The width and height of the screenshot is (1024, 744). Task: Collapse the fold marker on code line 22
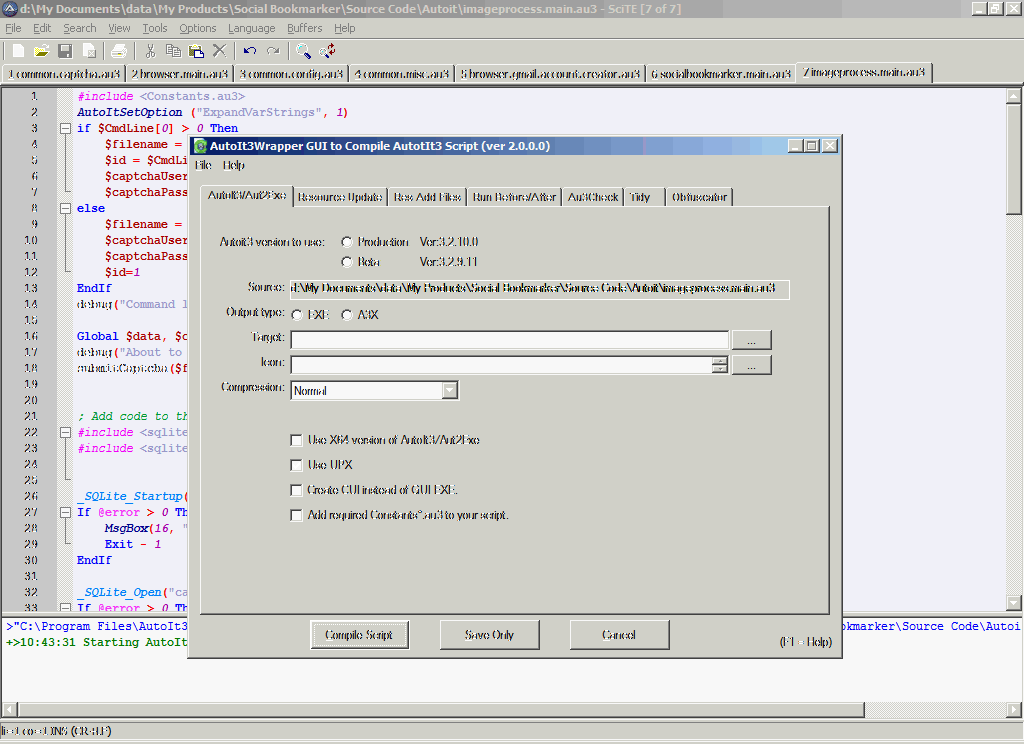pyautogui.click(x=65, y=432)
